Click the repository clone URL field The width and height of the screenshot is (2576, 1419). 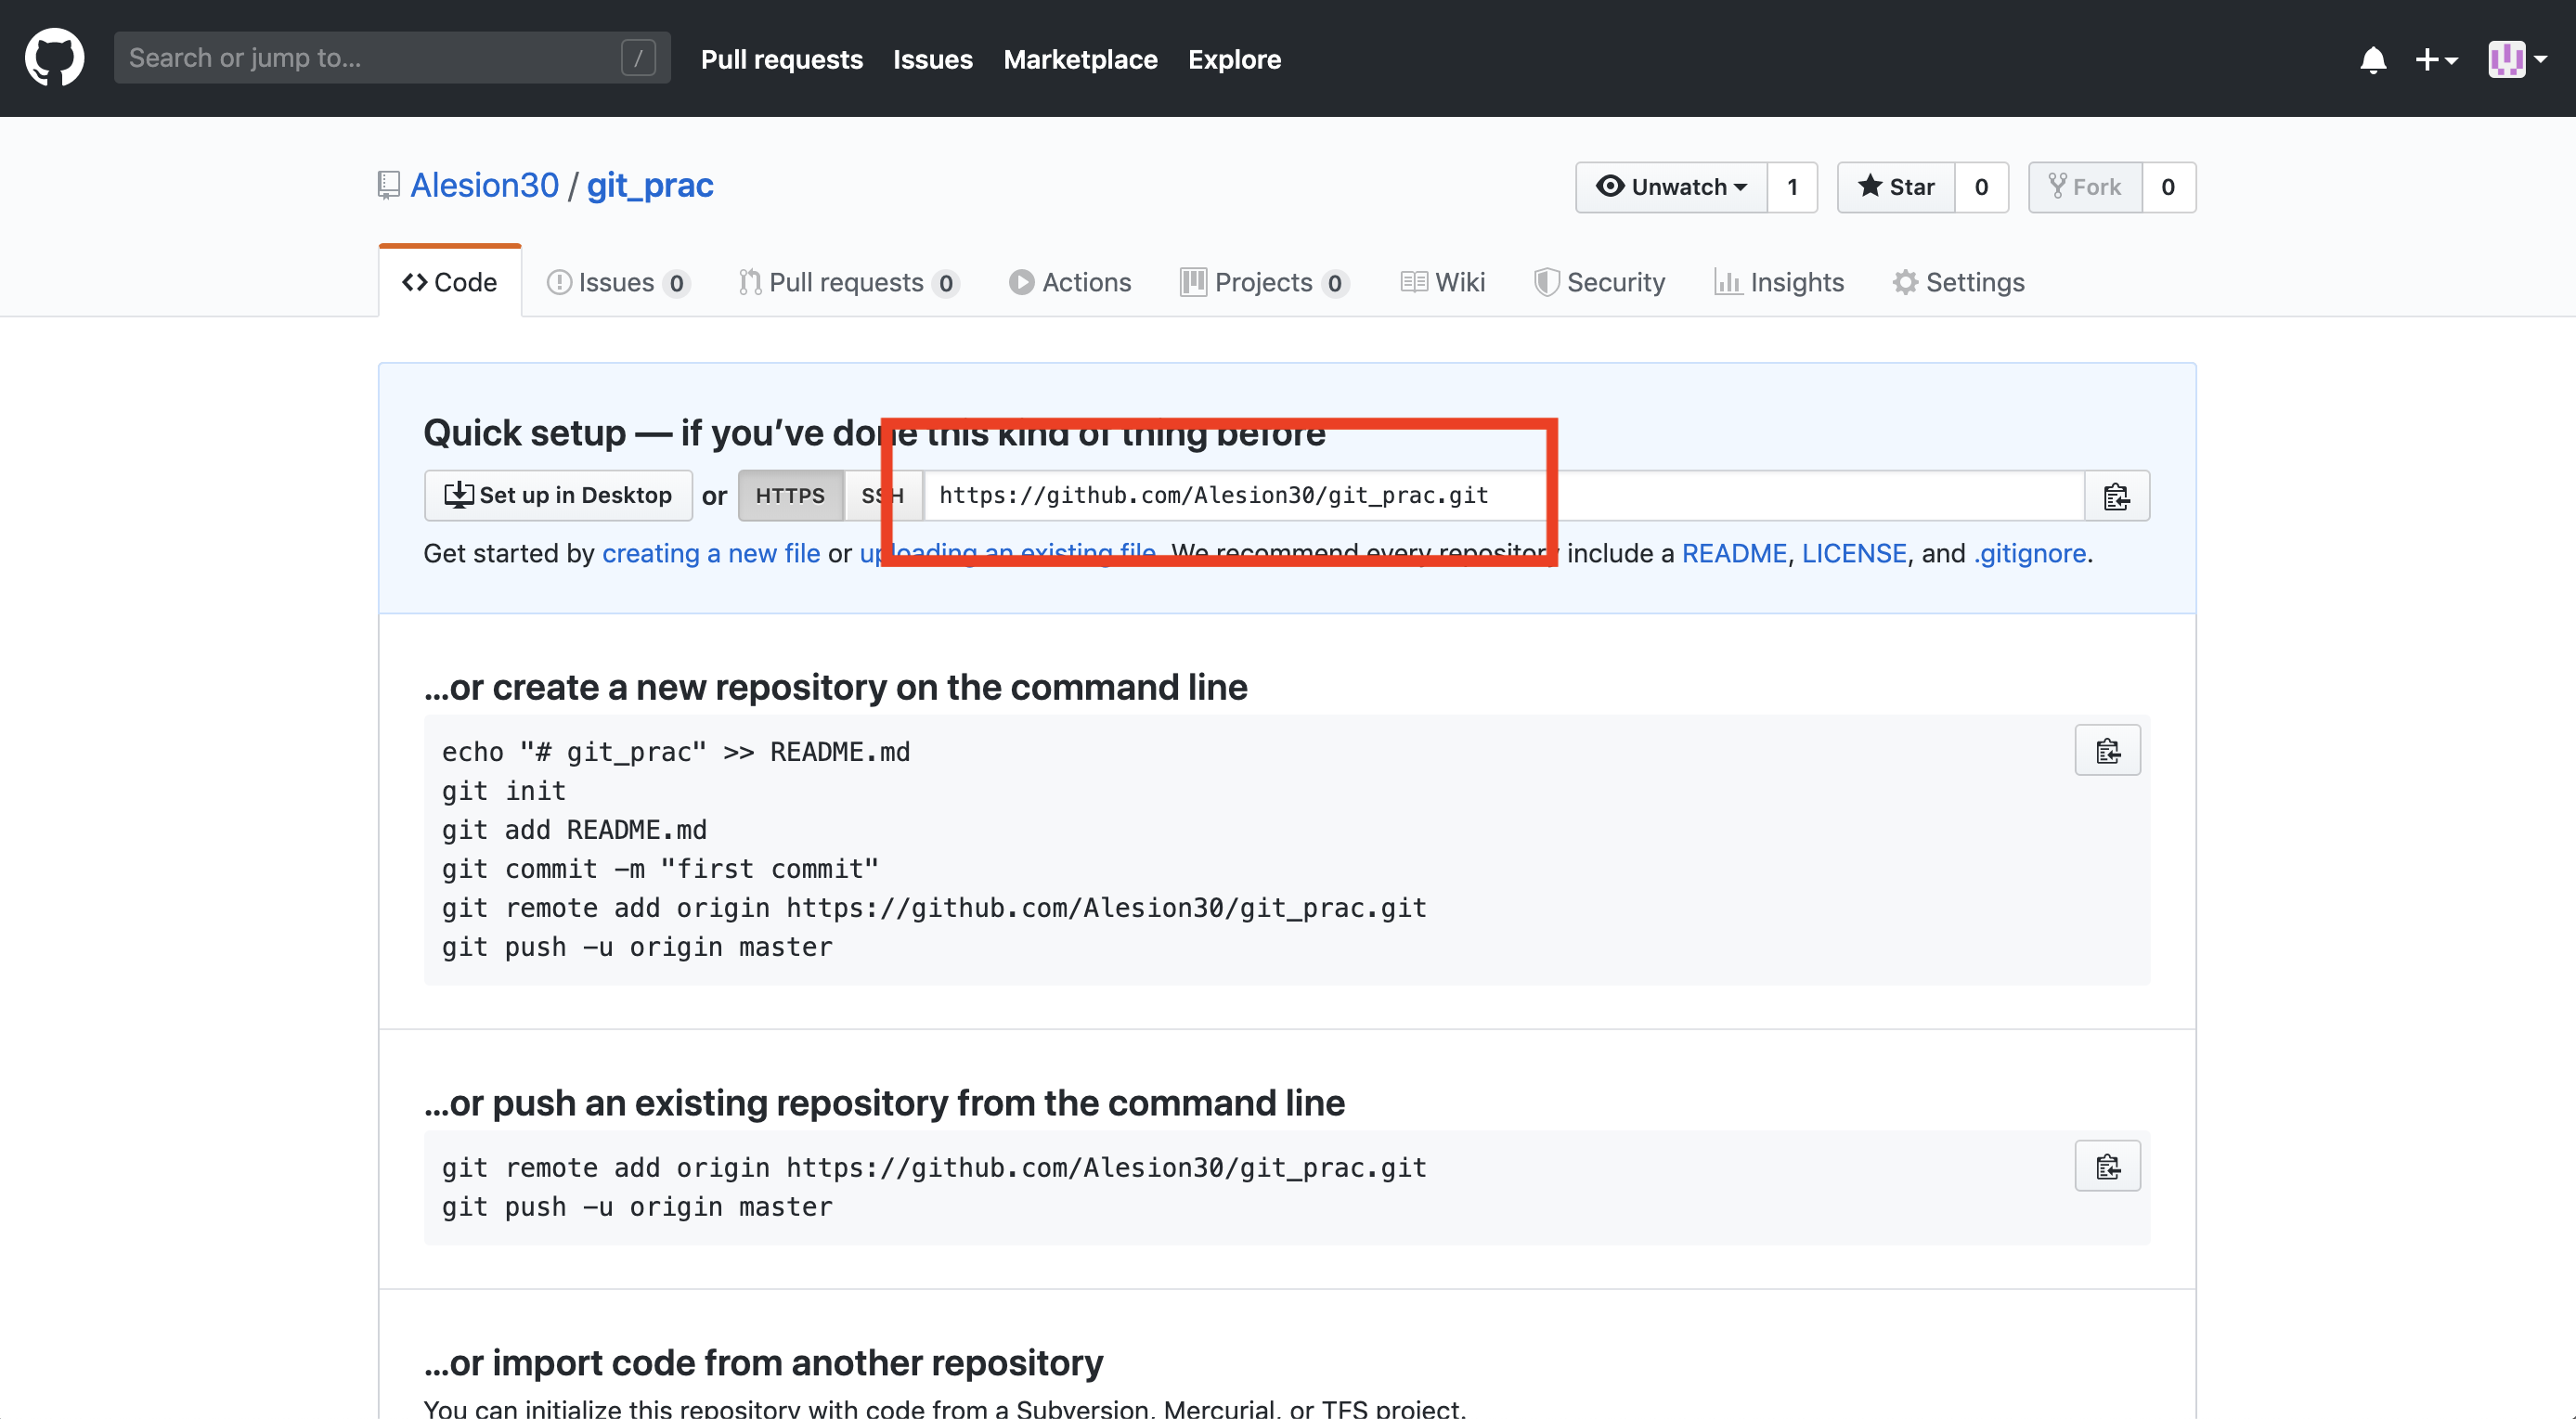click(1504, 495)
